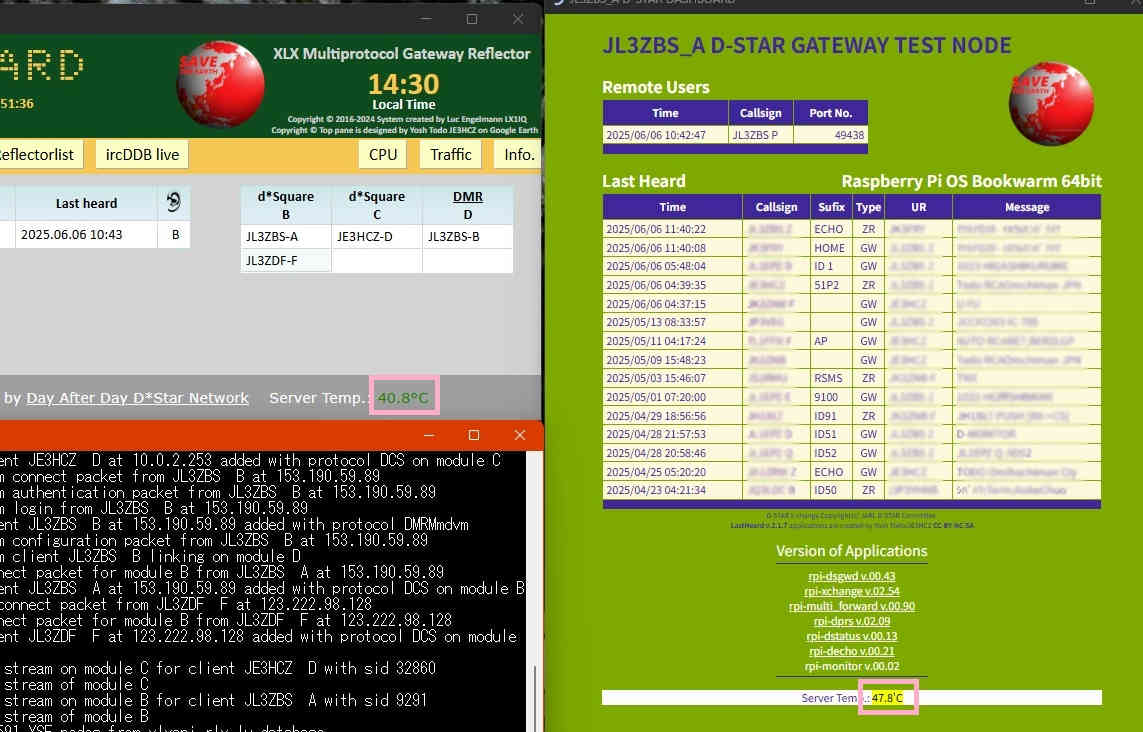Close the terminal log window

519,435
